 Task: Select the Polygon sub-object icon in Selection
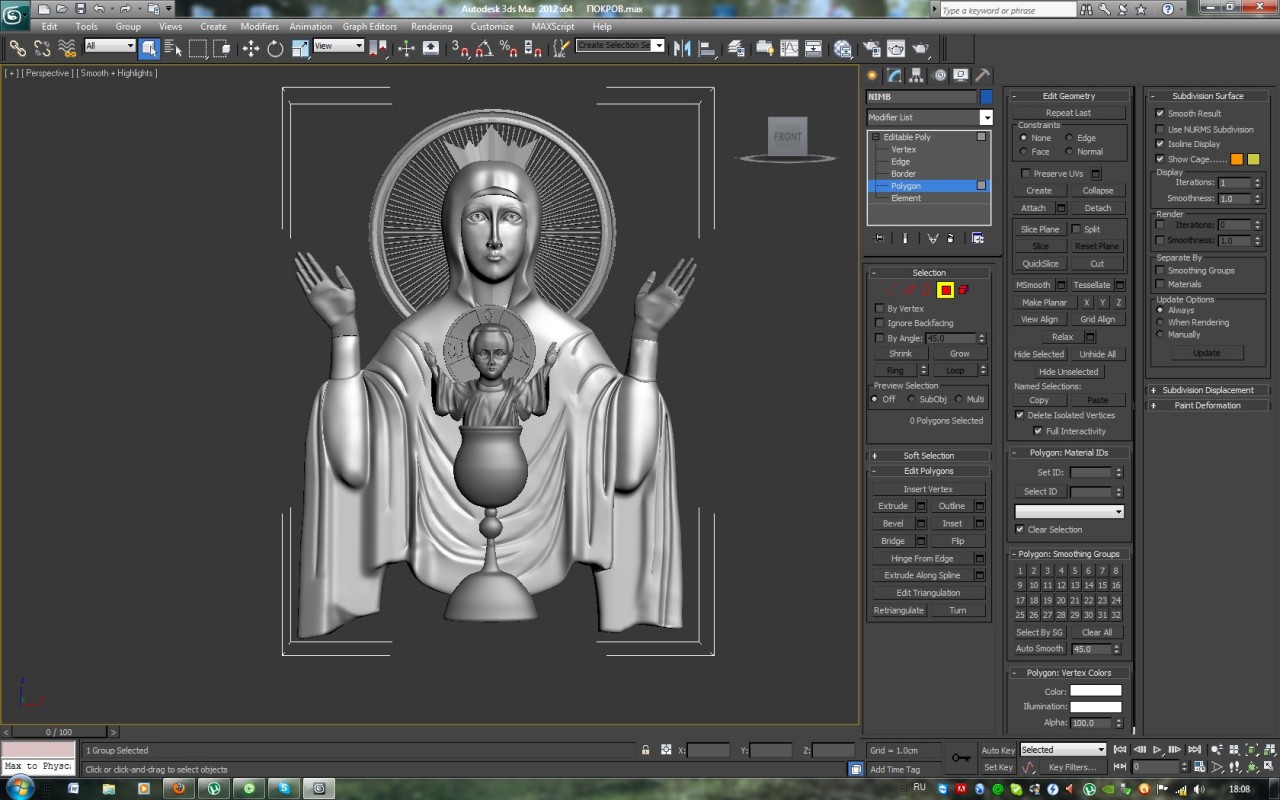point(945,290)
